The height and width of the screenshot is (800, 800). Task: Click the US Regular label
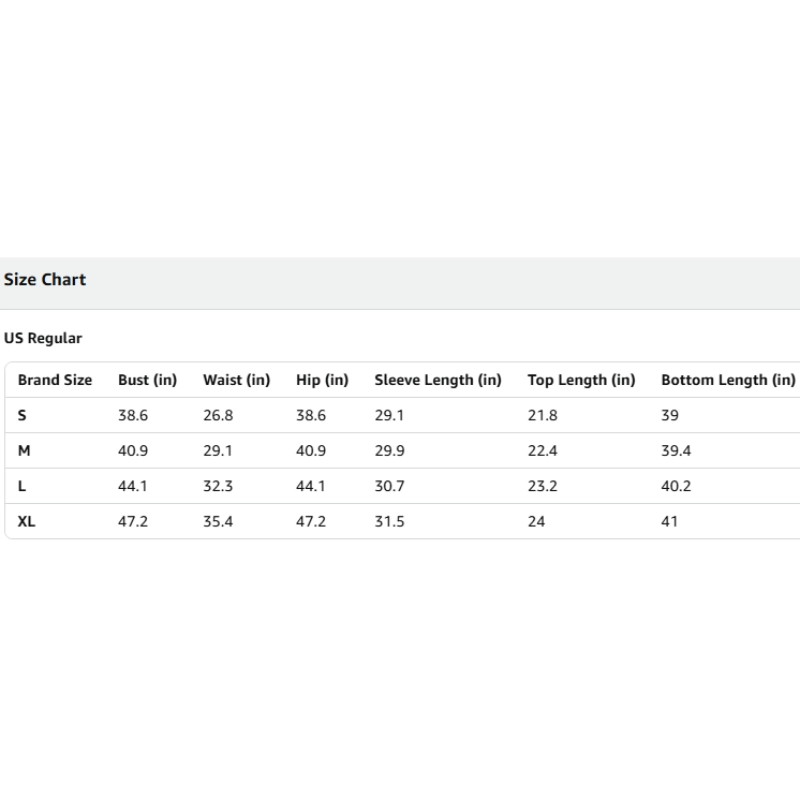[x=43, y=338]
